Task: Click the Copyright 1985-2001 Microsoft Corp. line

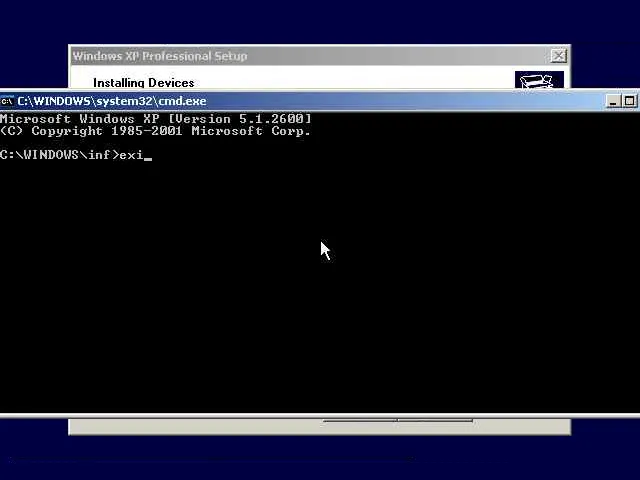Action: [x=155, y=131]
